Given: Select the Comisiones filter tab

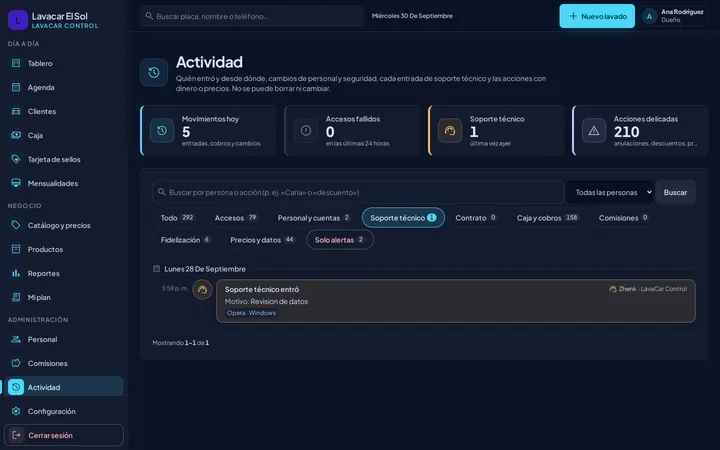Looking at the screenshot, I should click(623, 218).
